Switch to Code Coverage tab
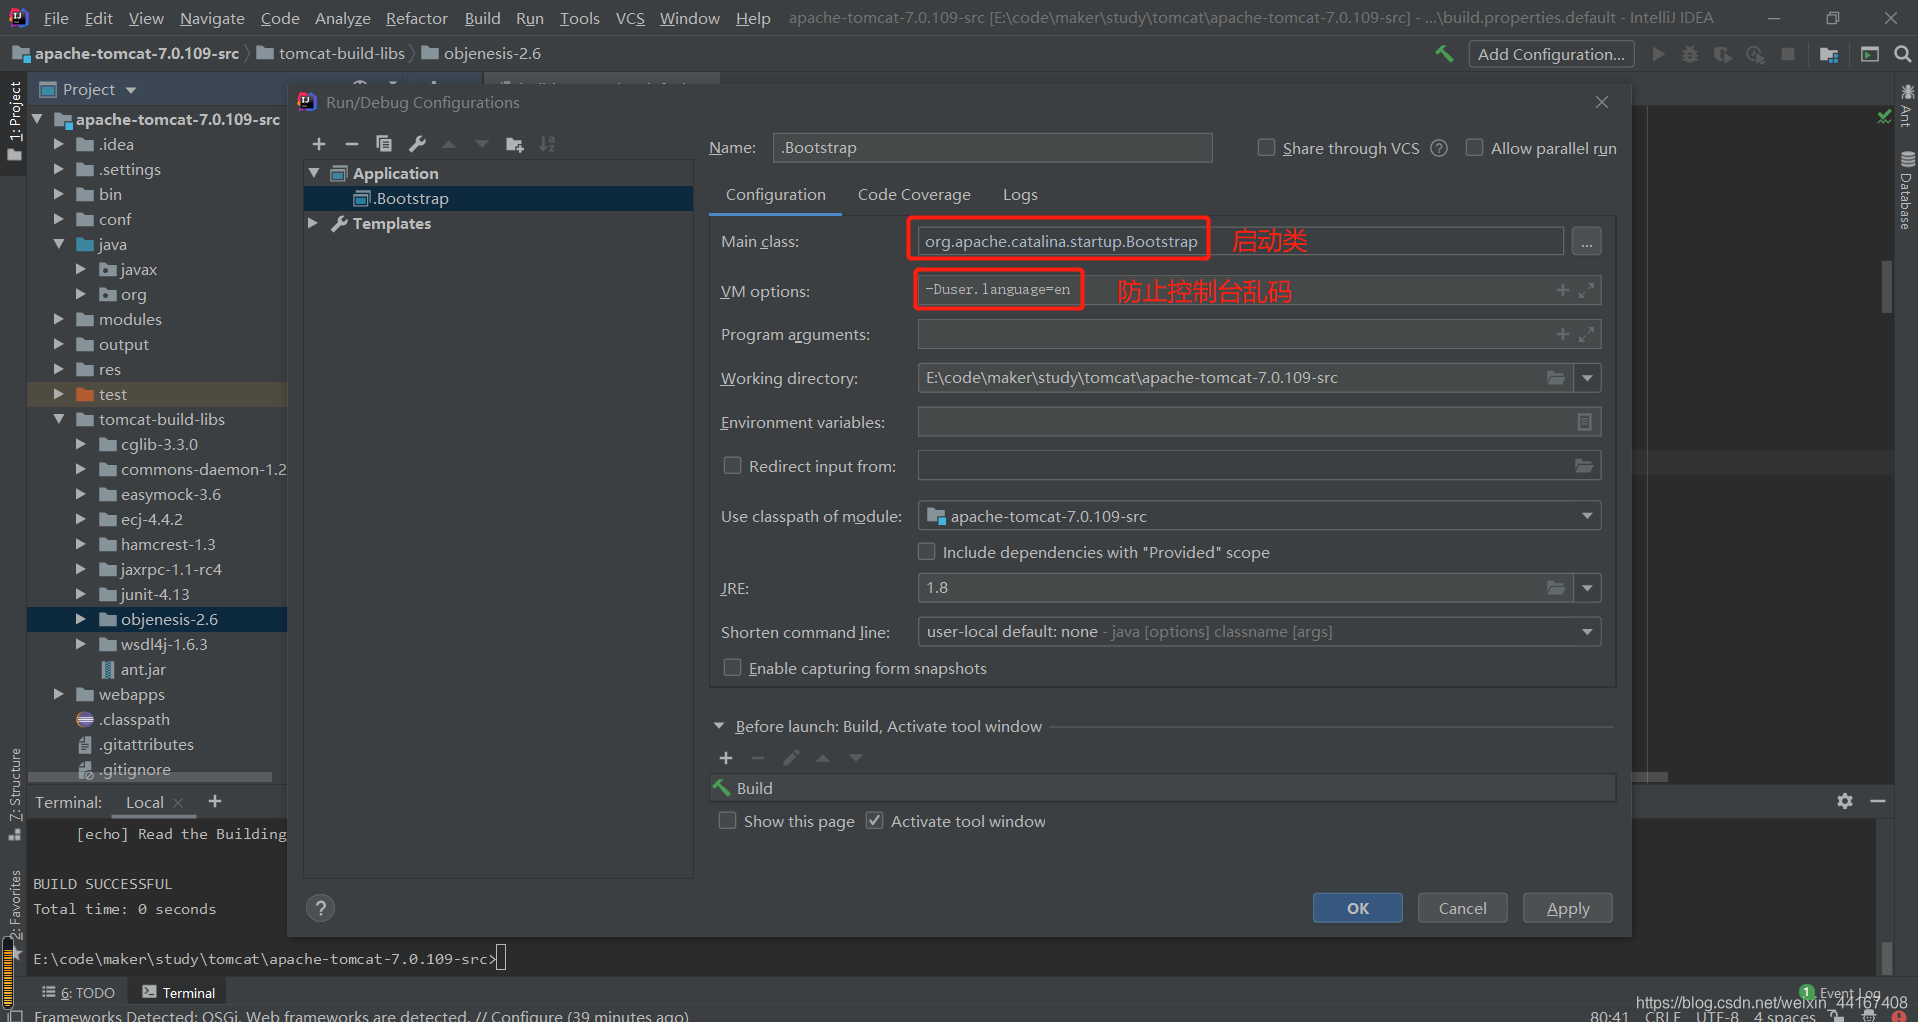The height and width of the screenshot is (1022, 1918). click(x=914, y=195)
